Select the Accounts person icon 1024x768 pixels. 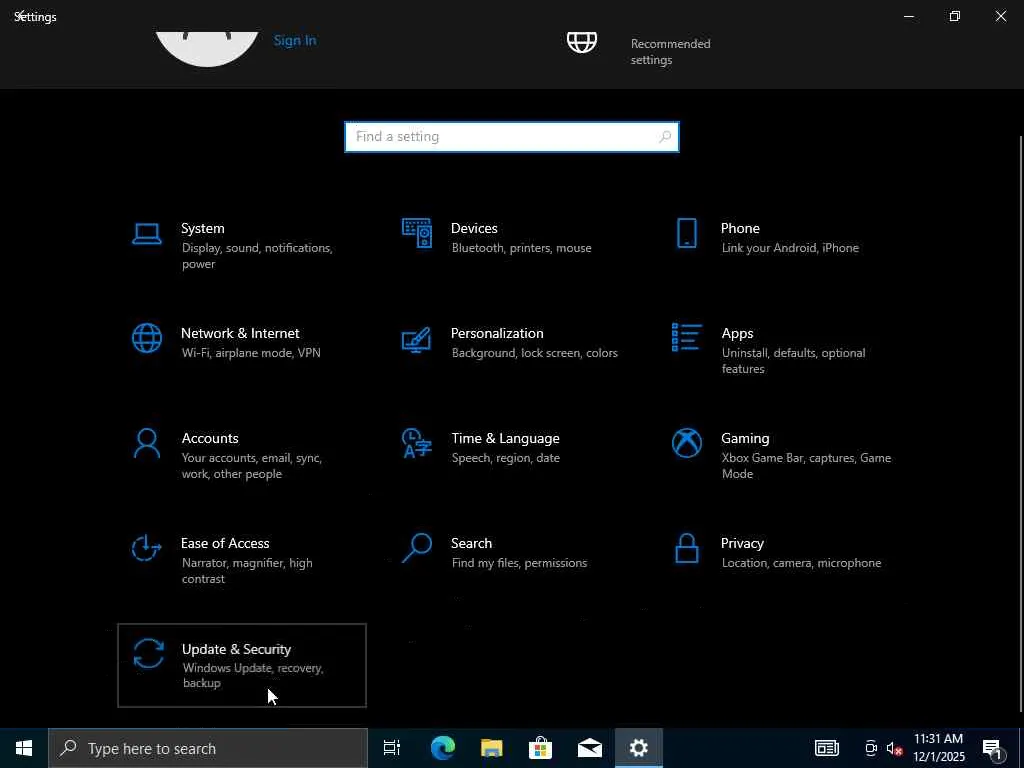point(147,443)
